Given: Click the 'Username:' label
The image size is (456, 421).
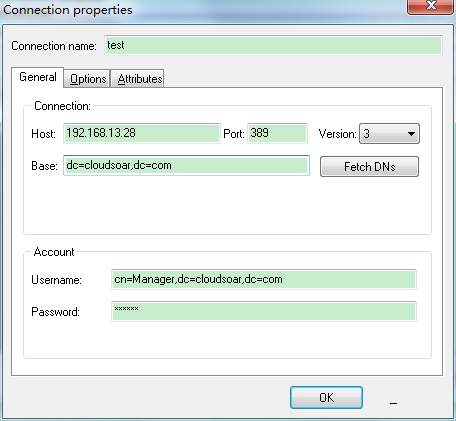Looking at the screenshot, I should point(56,280).
